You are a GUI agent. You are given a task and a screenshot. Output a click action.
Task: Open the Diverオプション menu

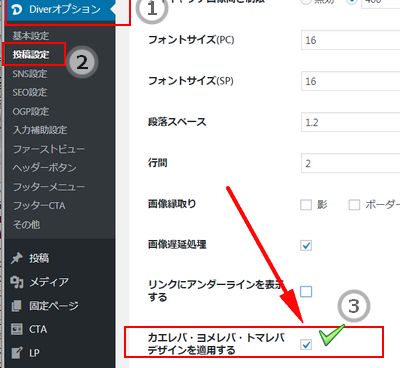60,10
